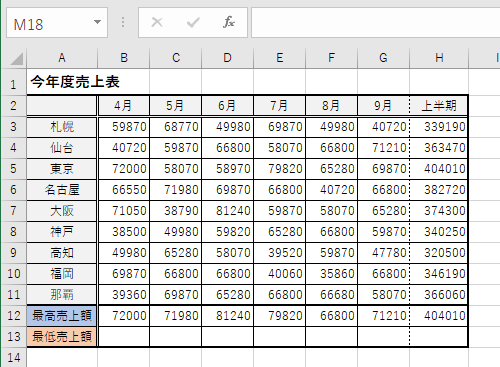500x367 pixels.
Task: Click the formula bar vertical dots handle
Action: coord(123,22)
